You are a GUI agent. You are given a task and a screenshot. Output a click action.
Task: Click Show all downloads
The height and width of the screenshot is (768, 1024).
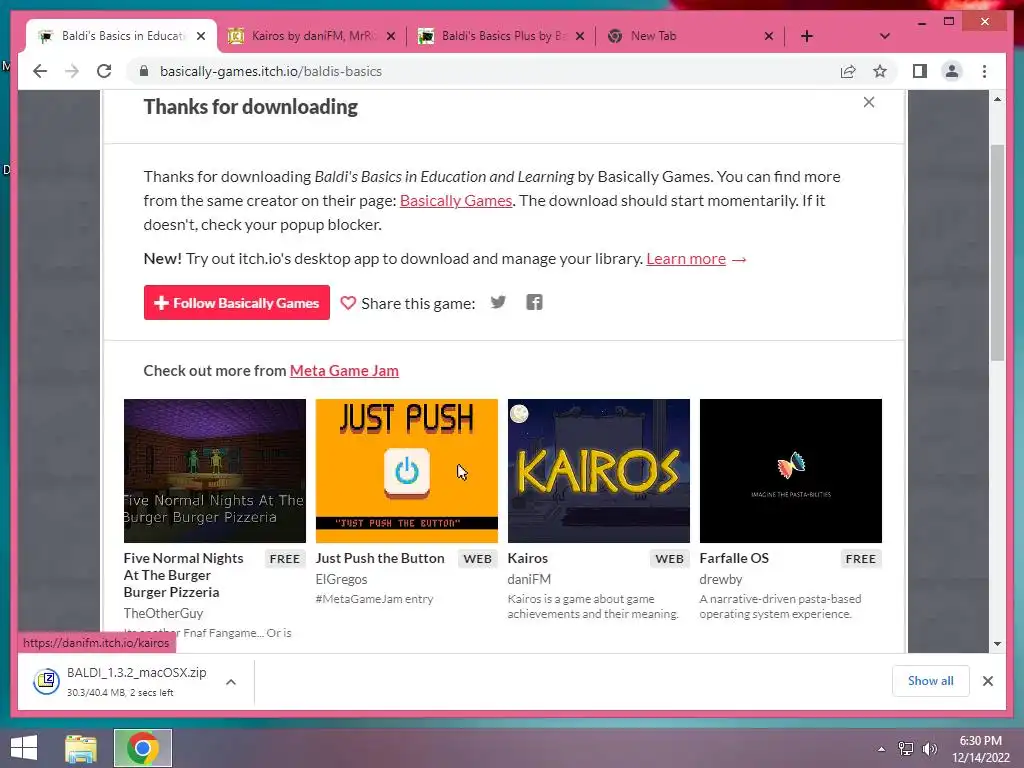tap(931, 680)
